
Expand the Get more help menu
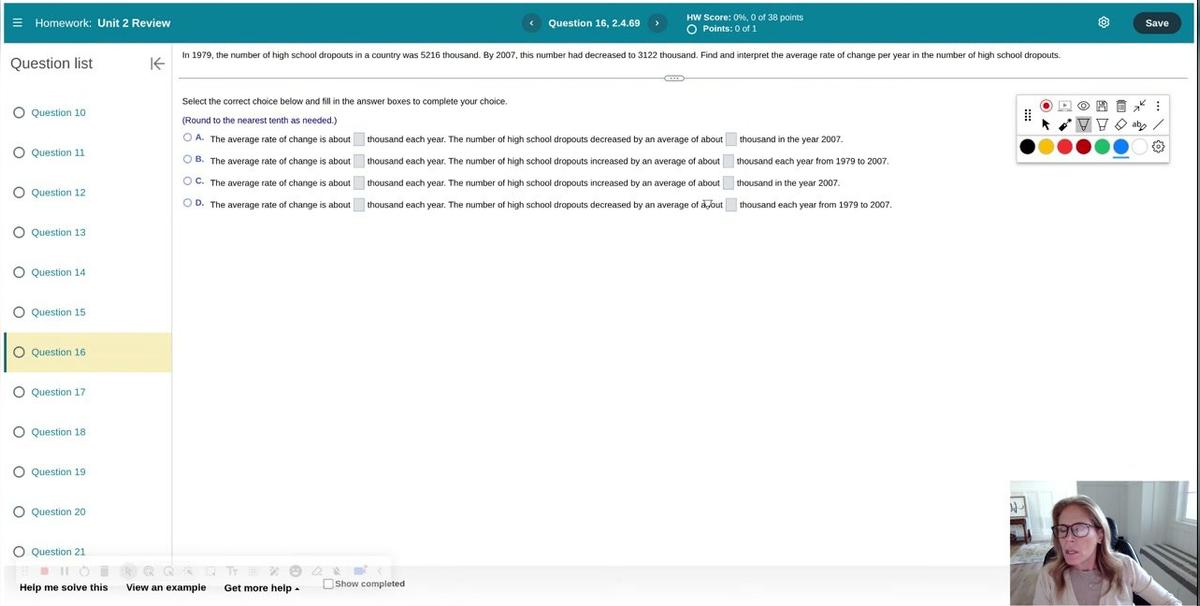click(261, 588)
